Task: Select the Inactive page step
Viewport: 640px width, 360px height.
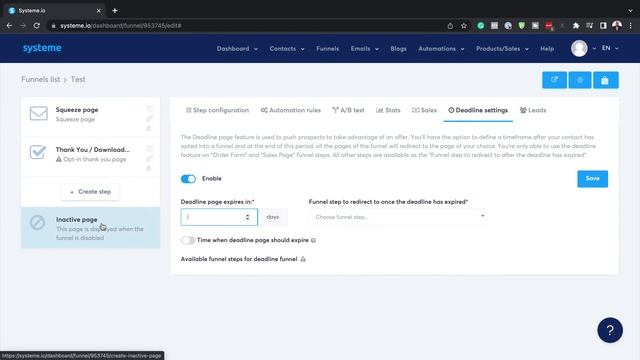Action: click(x=91, y=228)
